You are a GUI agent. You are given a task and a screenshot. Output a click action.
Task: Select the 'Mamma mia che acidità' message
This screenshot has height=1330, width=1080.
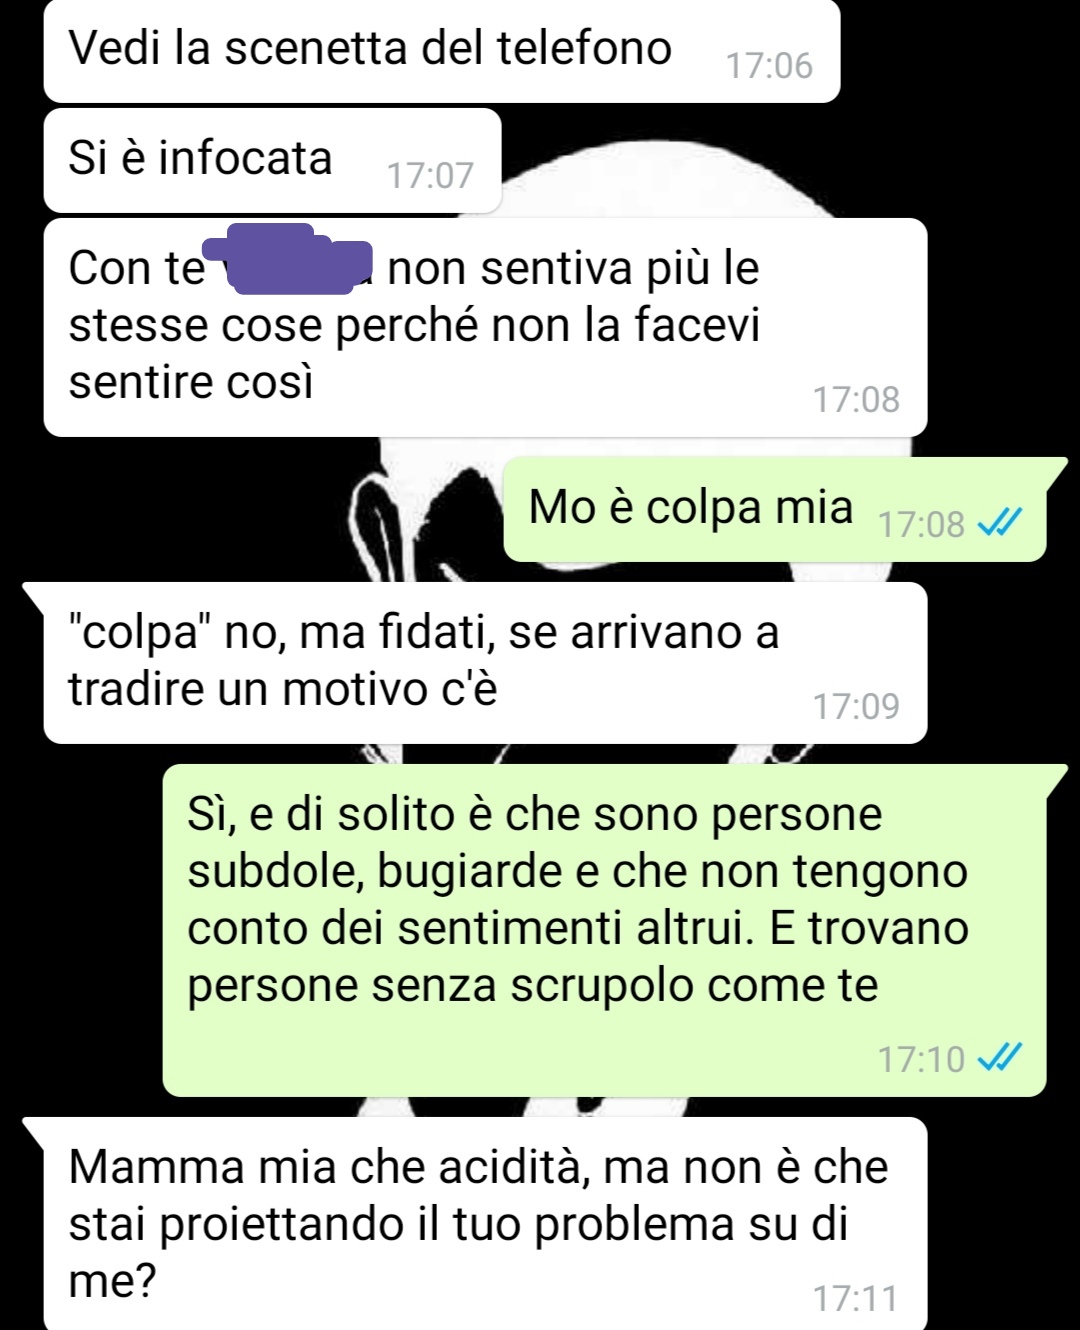pos(485,1223)
